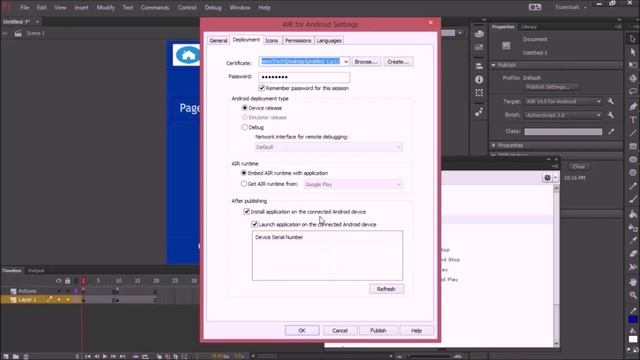The image size is (640, 360).
Task: Select the Oval tool
Action: click(x=633, y=160)
